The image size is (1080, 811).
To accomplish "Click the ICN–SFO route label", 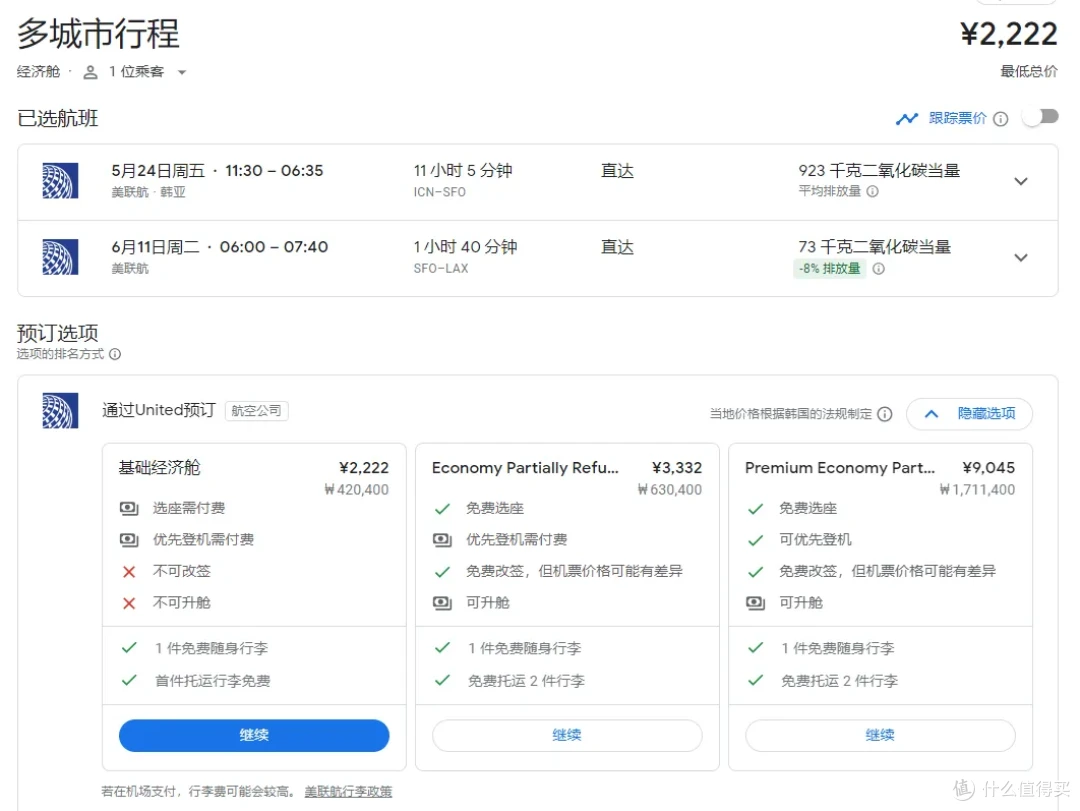I will coord(439,192).
